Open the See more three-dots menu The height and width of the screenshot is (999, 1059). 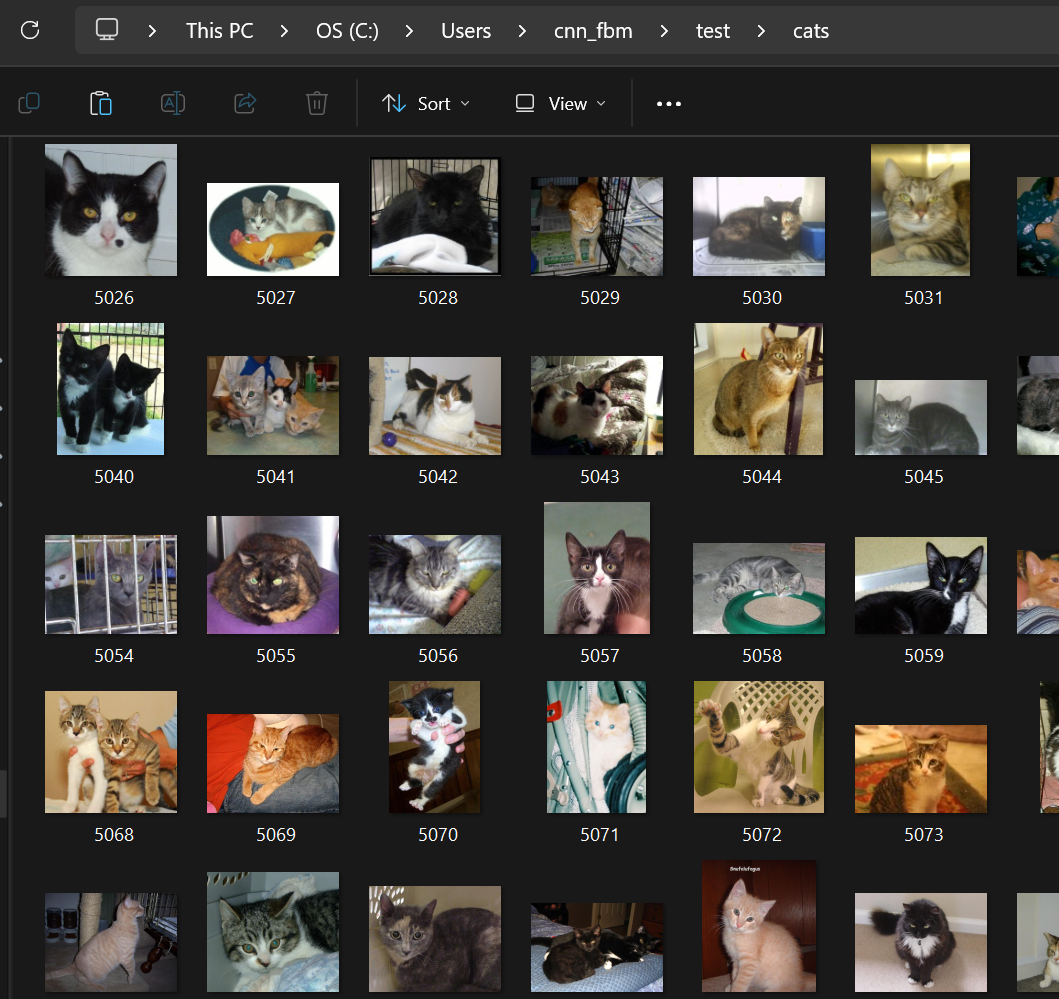pyautogui.click(x=669, y=103)
